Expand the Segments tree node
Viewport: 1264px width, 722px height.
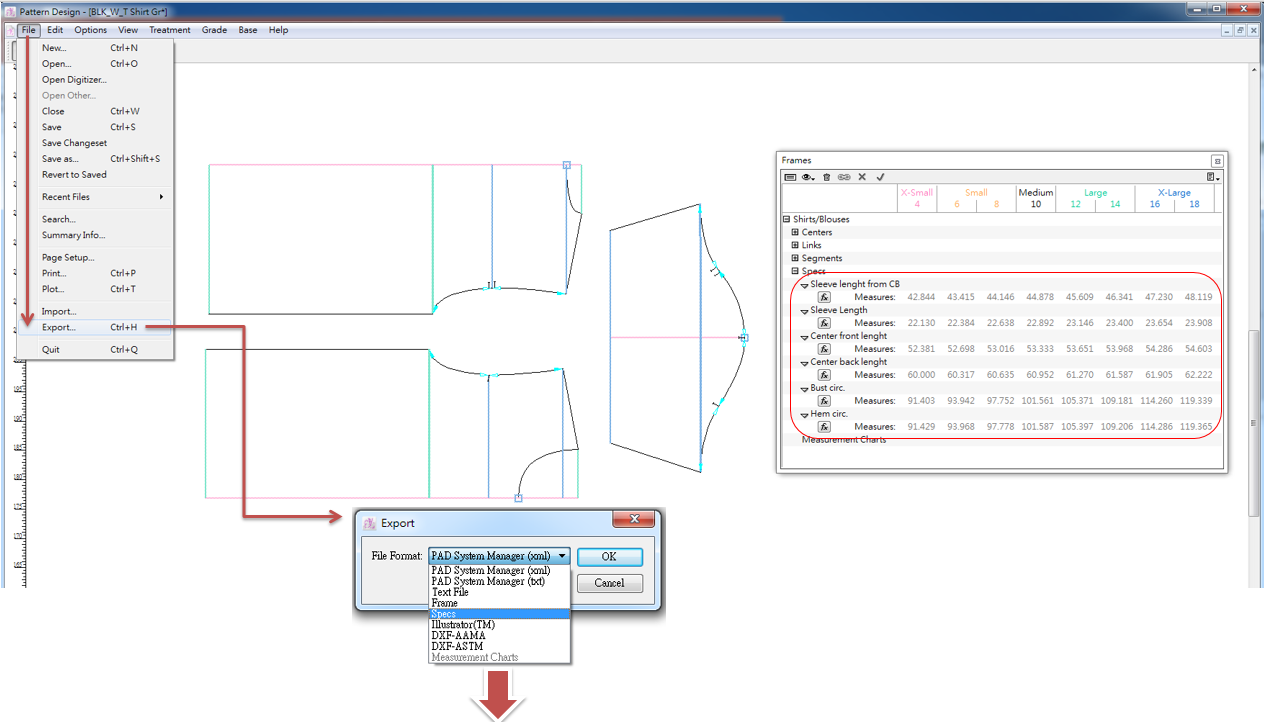(x=795, y=258)
